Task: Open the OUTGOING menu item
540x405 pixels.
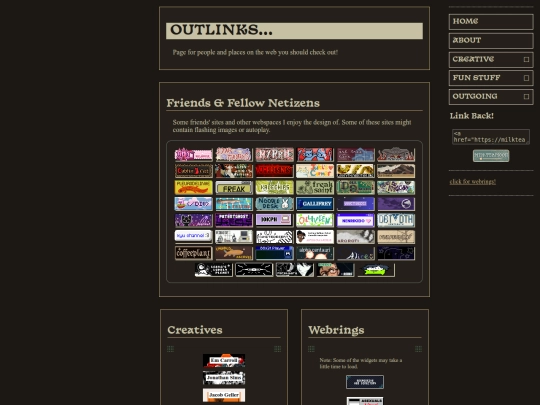Action: tap(491, 96)
